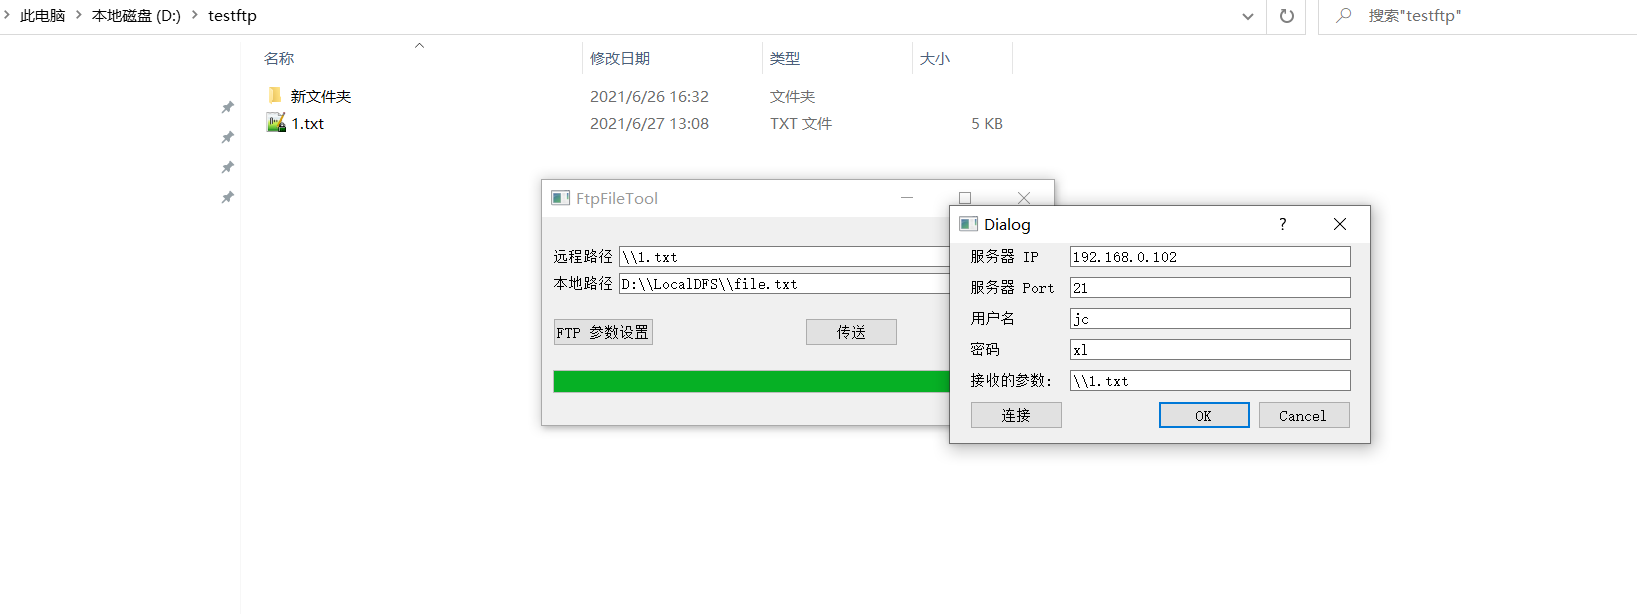Image resolution: width=1637 pixels, height=614 pixels.
Task: Click the second quick access pin icon
Action: [x=228, y=137]
